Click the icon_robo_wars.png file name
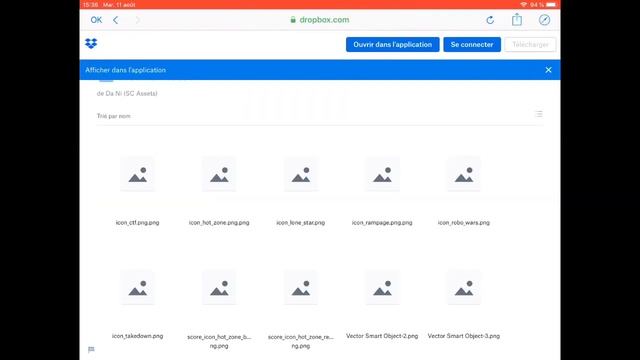Viewport: 640px width, 360px height. click(x=464, y=222)
